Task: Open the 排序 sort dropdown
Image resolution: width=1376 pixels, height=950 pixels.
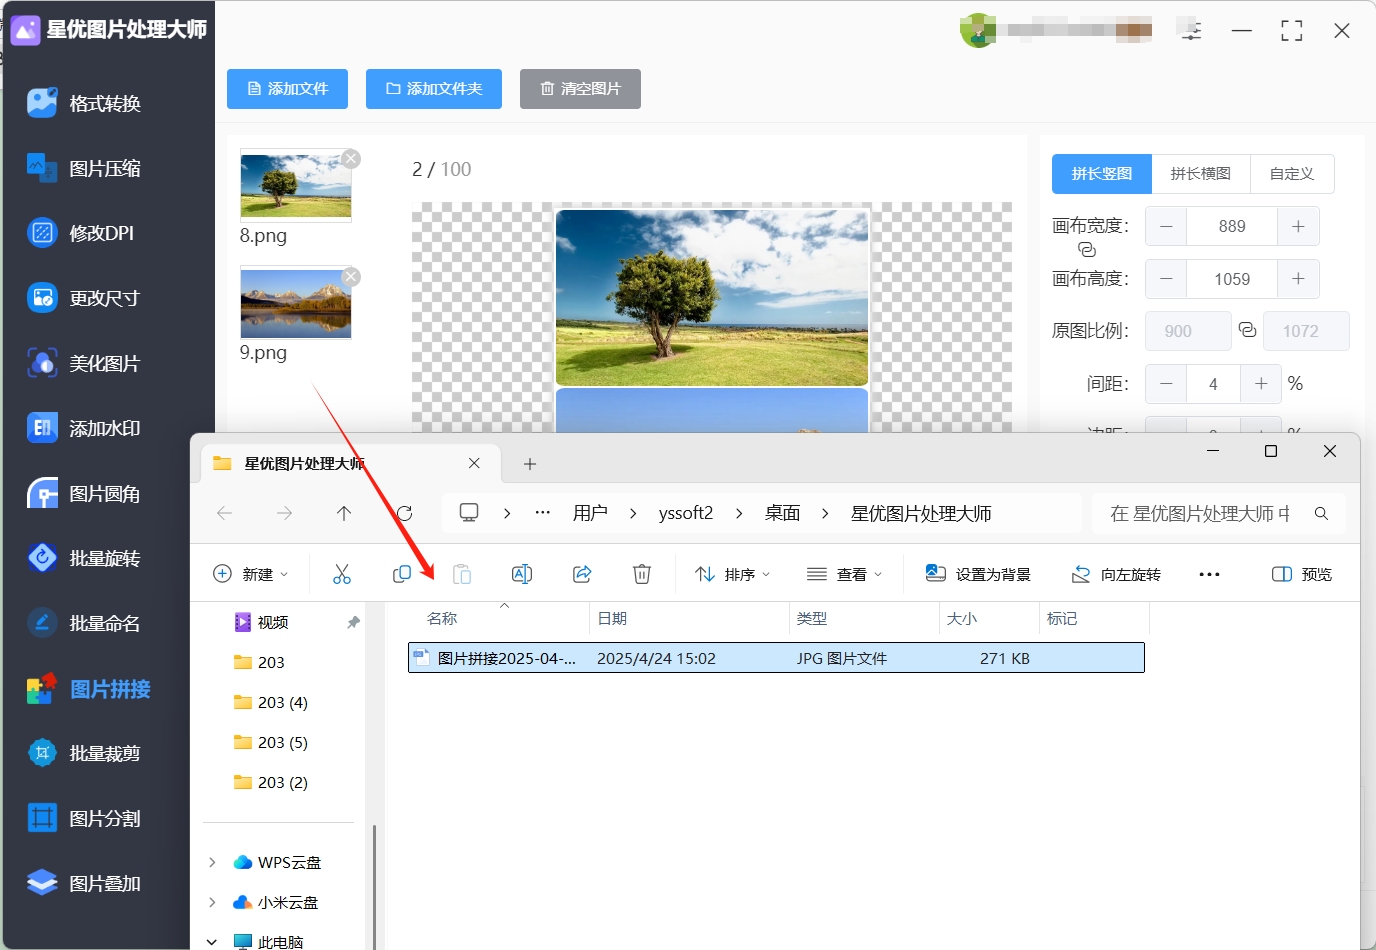Action: coord(733,574)
